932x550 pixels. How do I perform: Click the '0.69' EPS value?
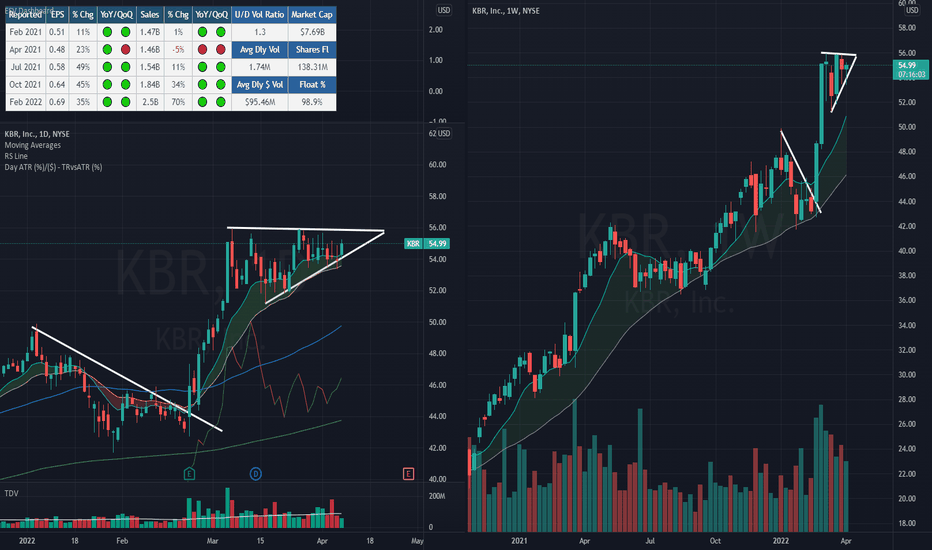point(58,102)
